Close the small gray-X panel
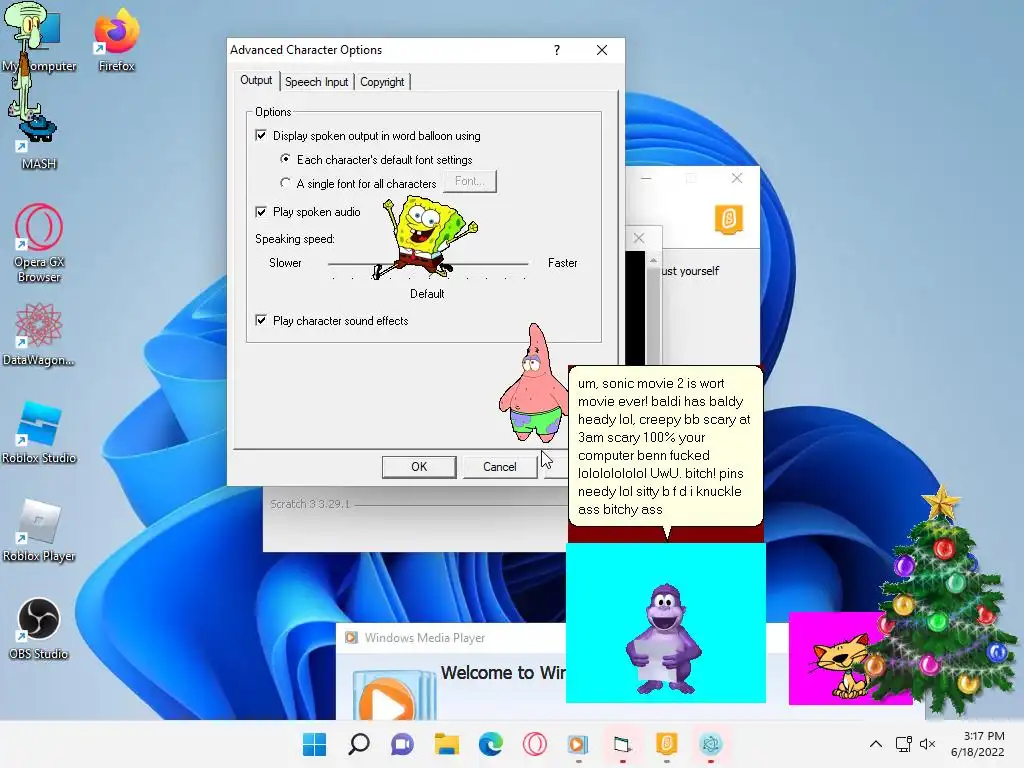Viewport: 1024px width, 768px height. click(x=639, y=238)
